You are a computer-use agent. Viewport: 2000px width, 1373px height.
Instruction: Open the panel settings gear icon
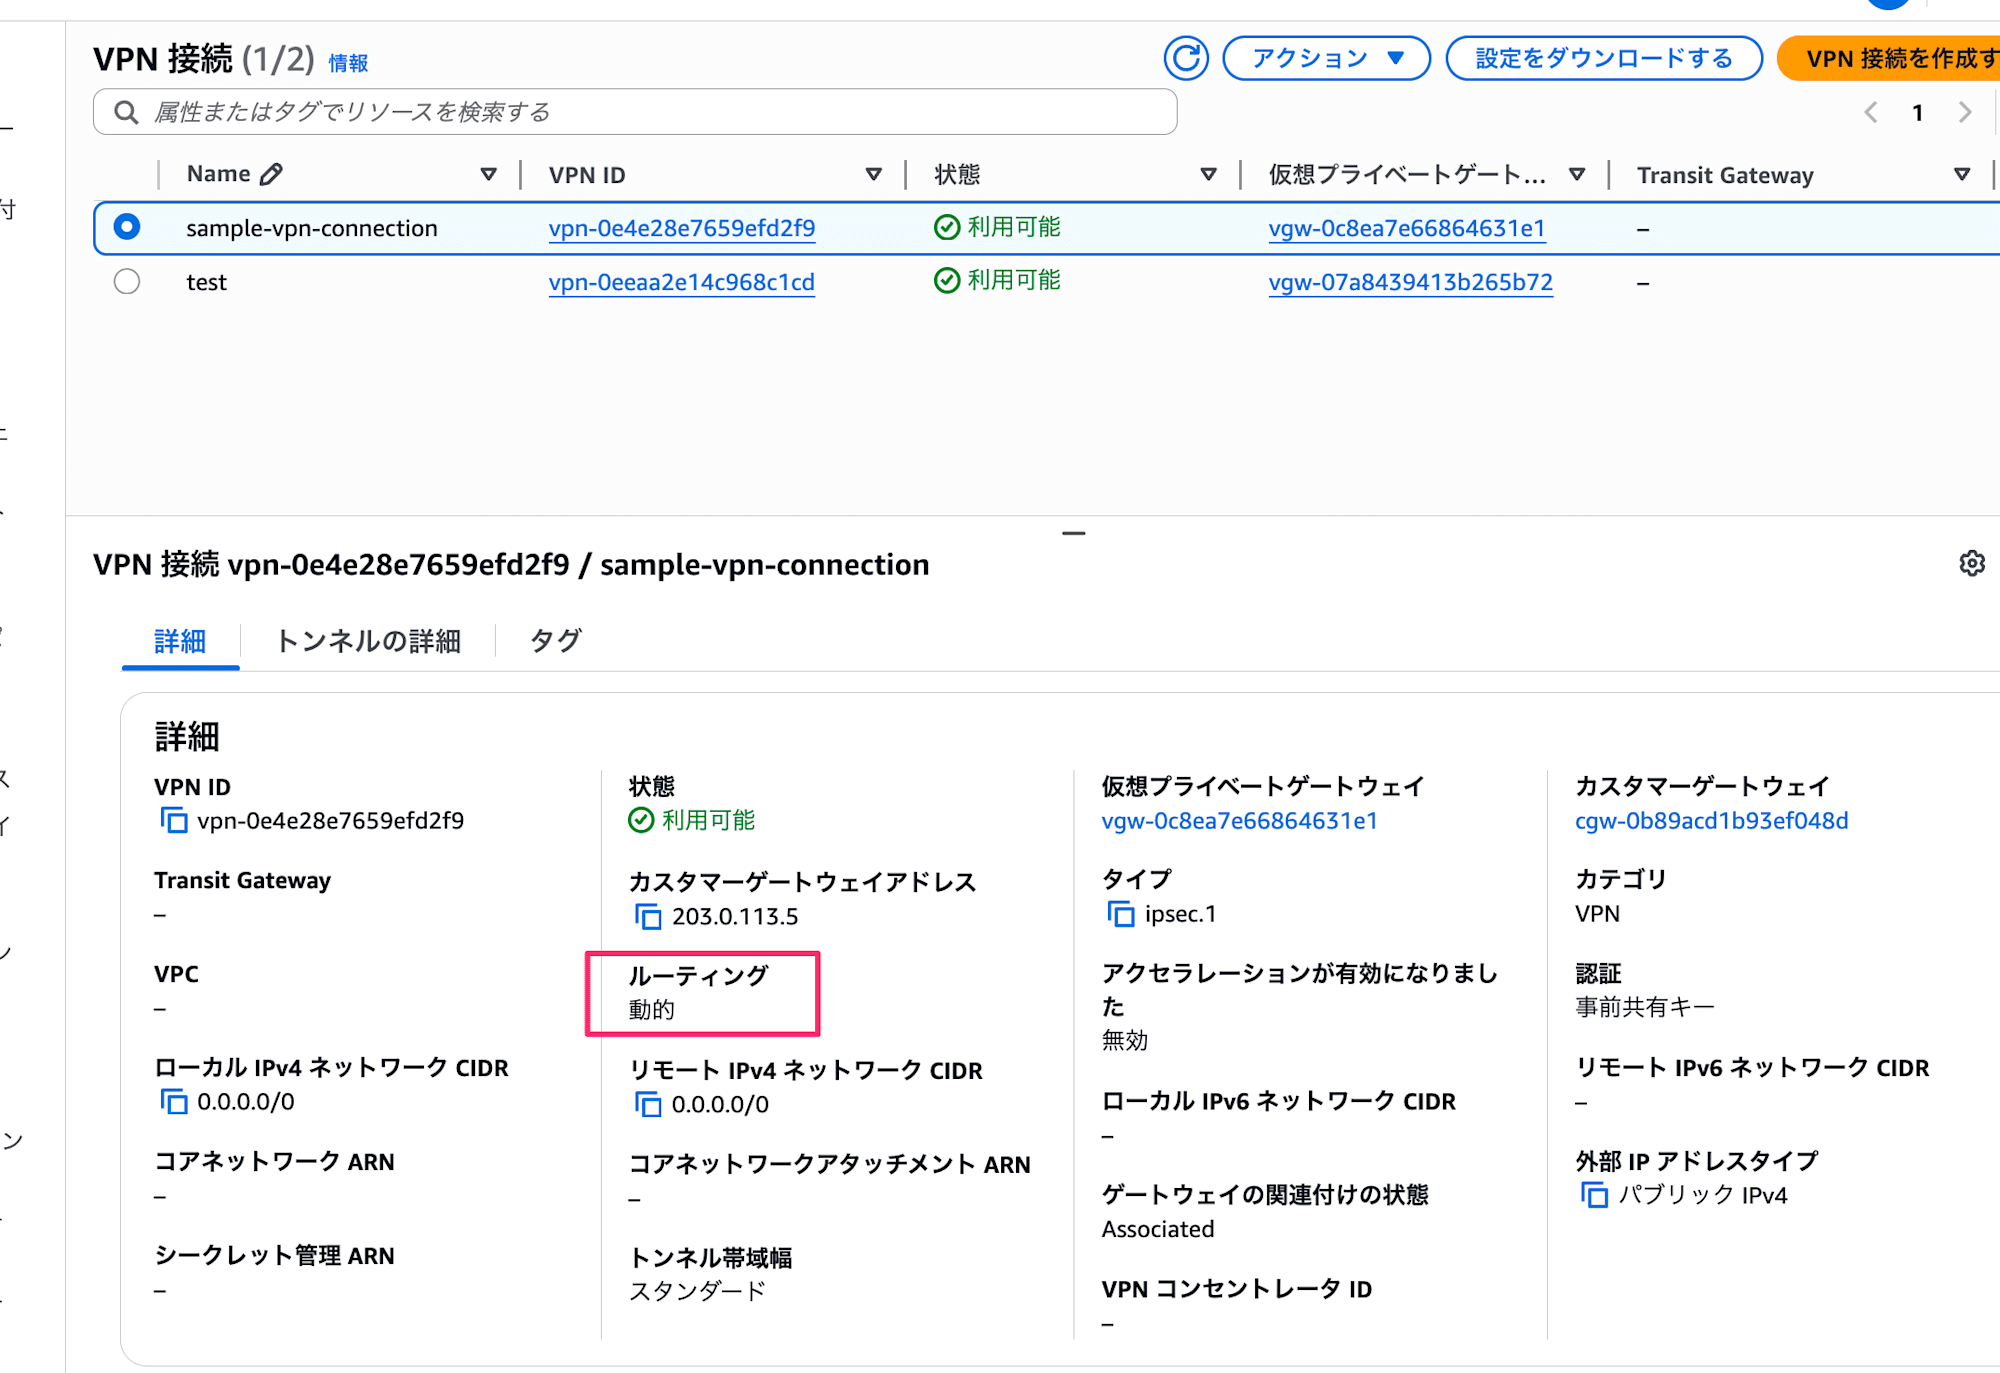1971,564
